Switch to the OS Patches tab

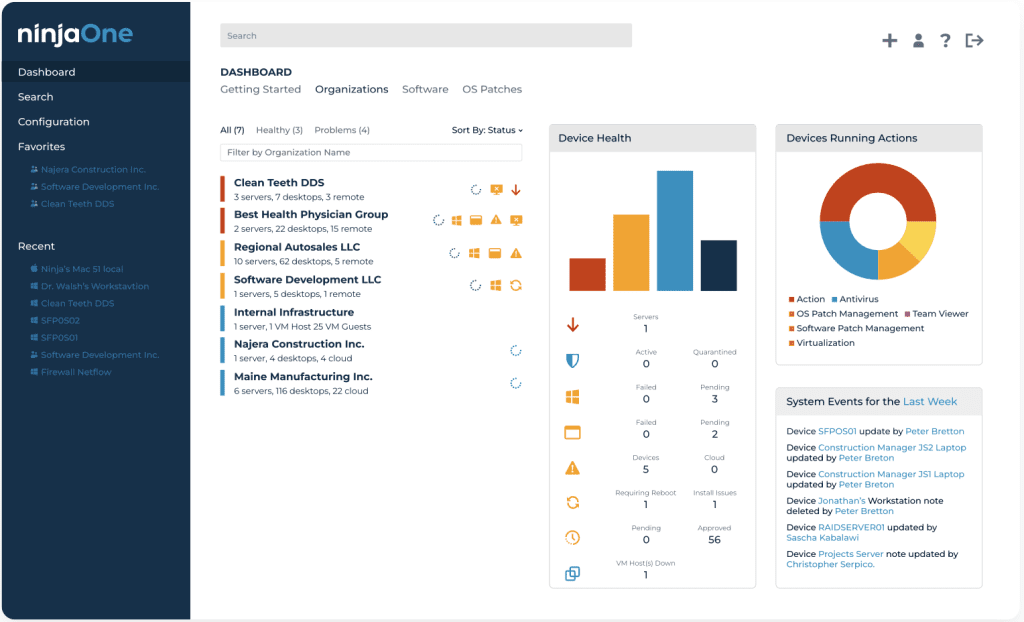tap(492, 89)
